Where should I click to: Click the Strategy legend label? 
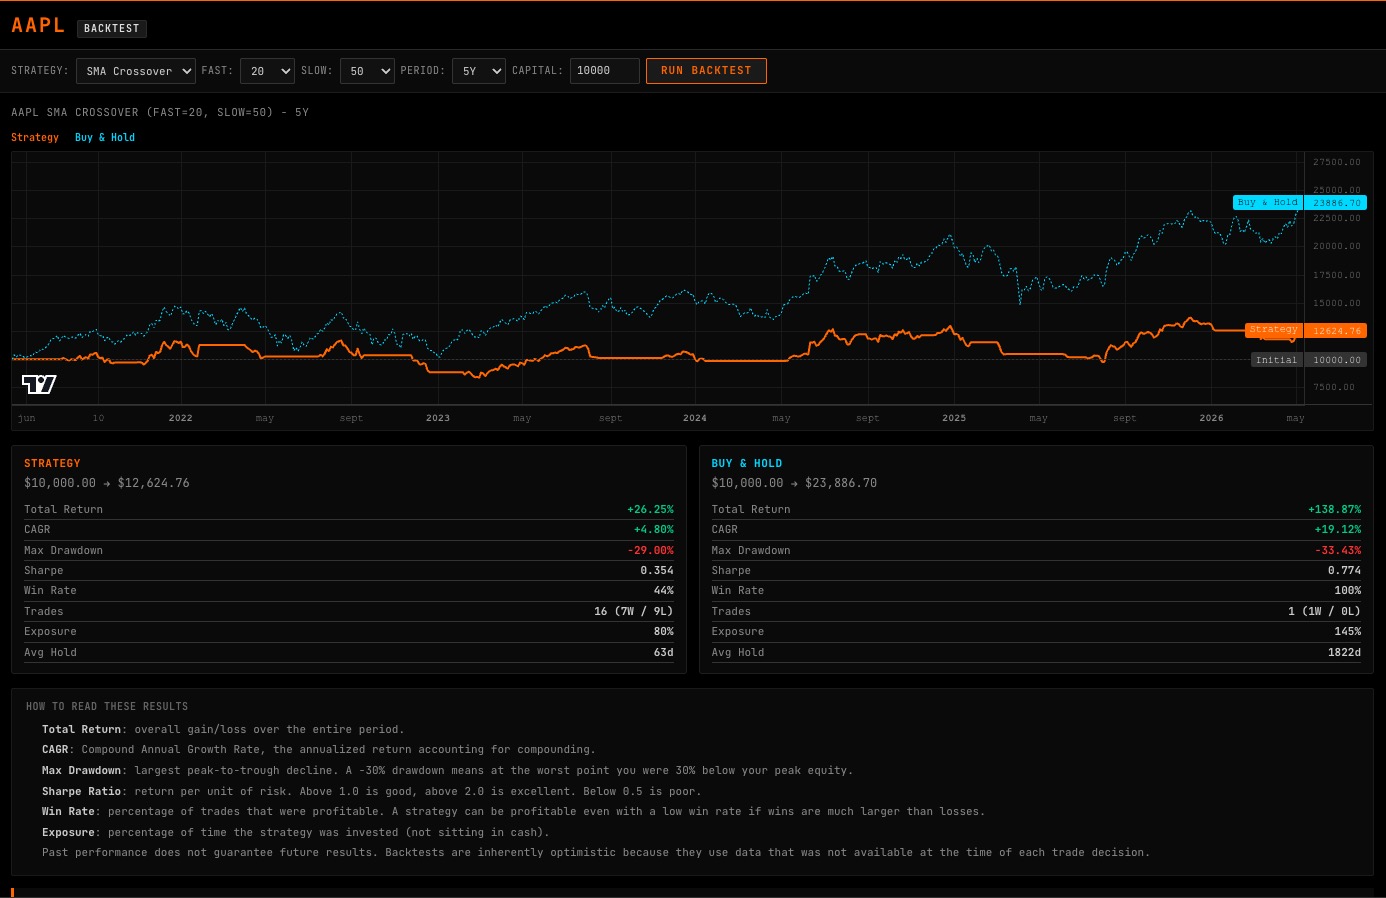point(35,137)
